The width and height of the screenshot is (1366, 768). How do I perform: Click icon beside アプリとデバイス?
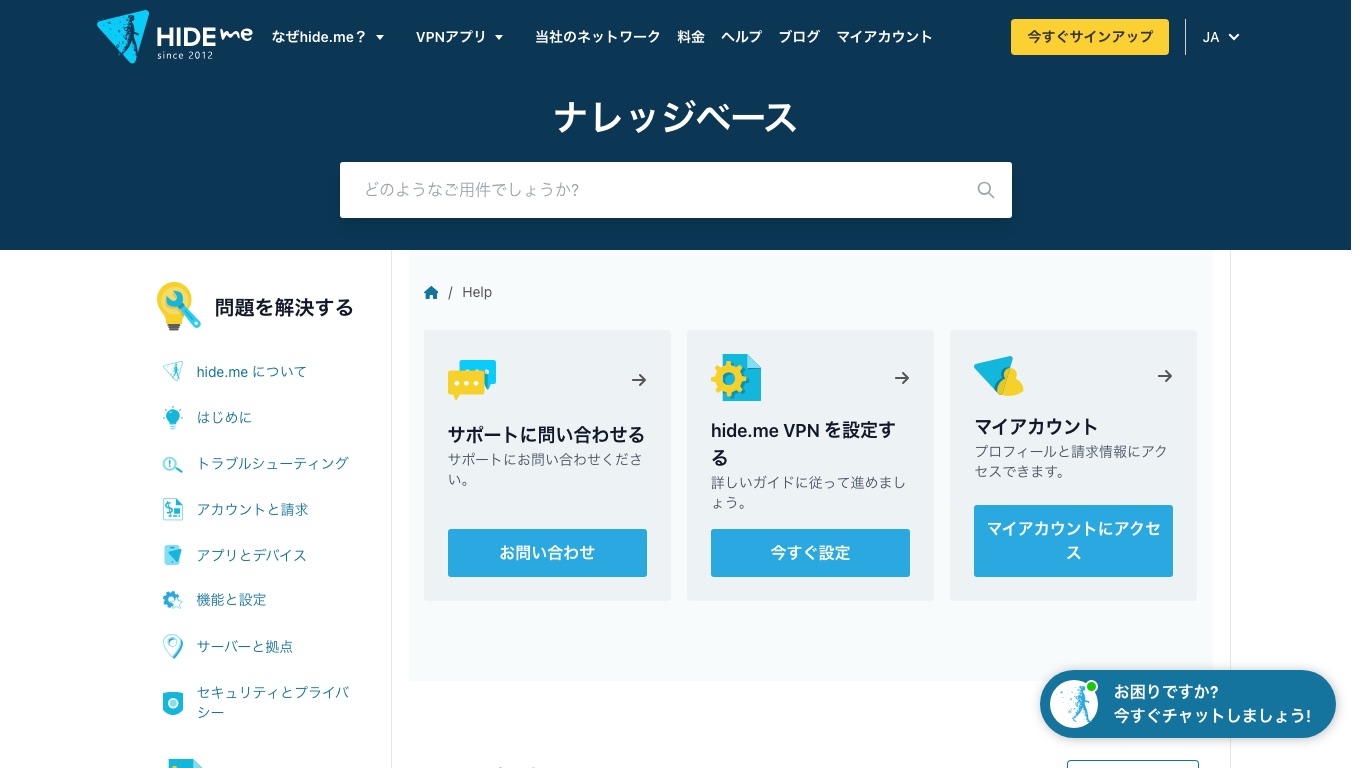click(173, 555)
